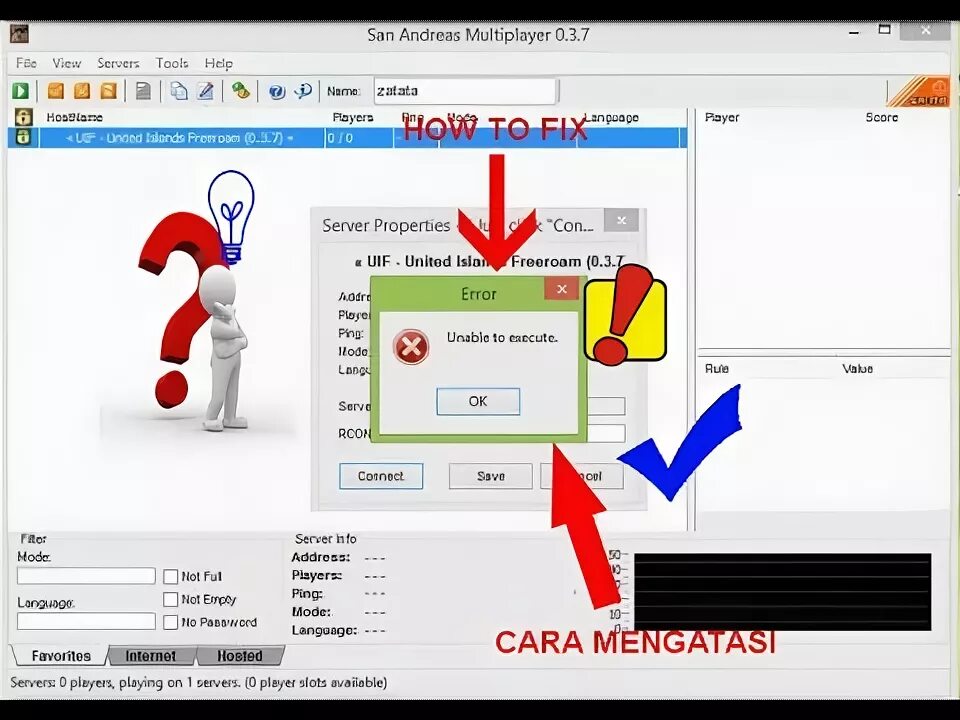Click the second orange Delete Server icon
960x720 pixels.
pos(82,91)
